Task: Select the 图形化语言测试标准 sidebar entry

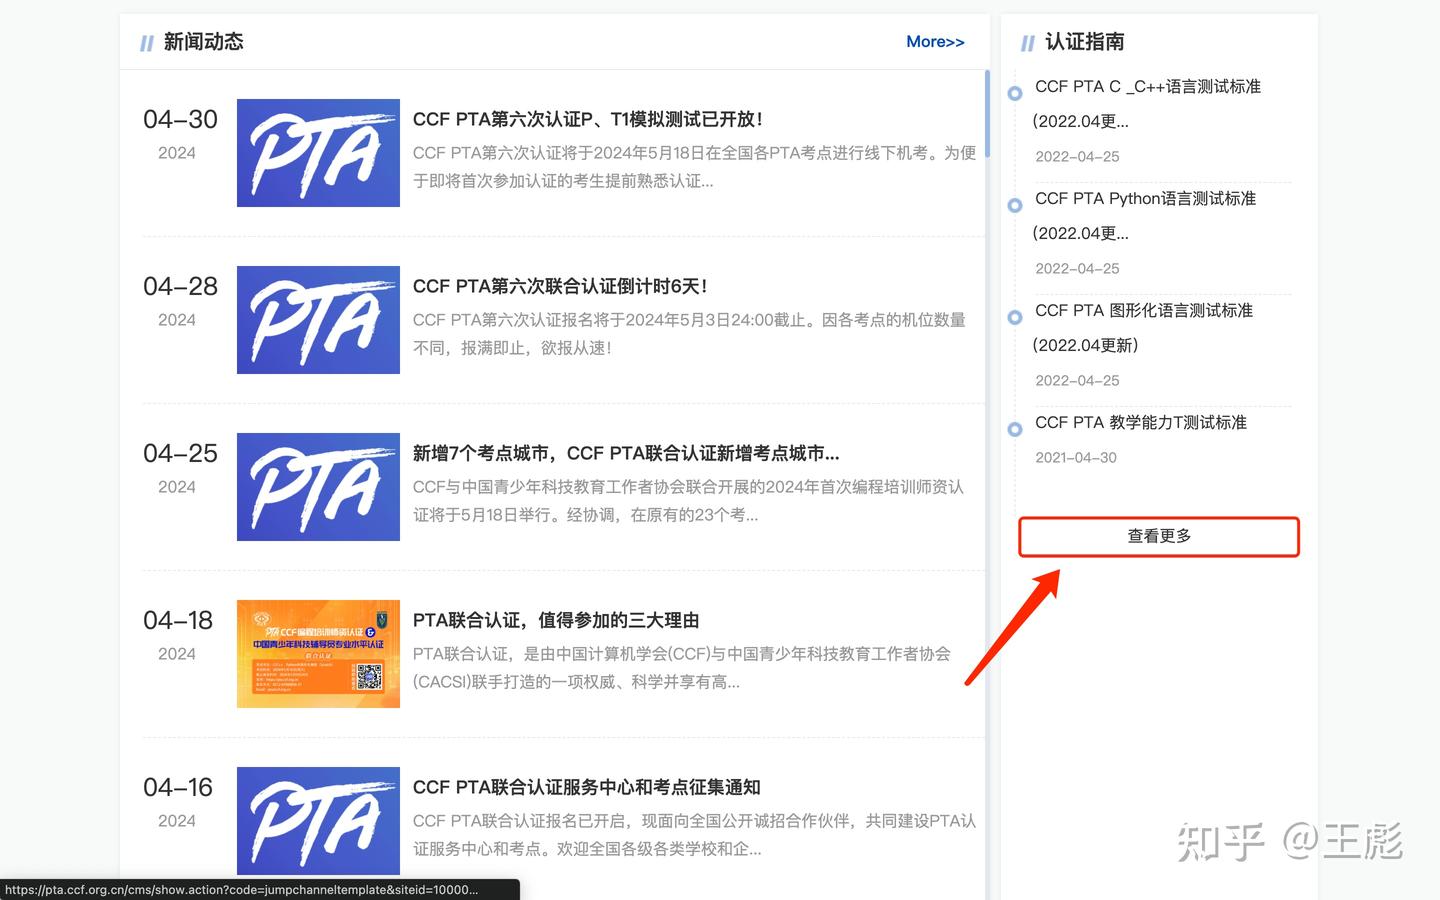Action: click(x=1143, y=311)
